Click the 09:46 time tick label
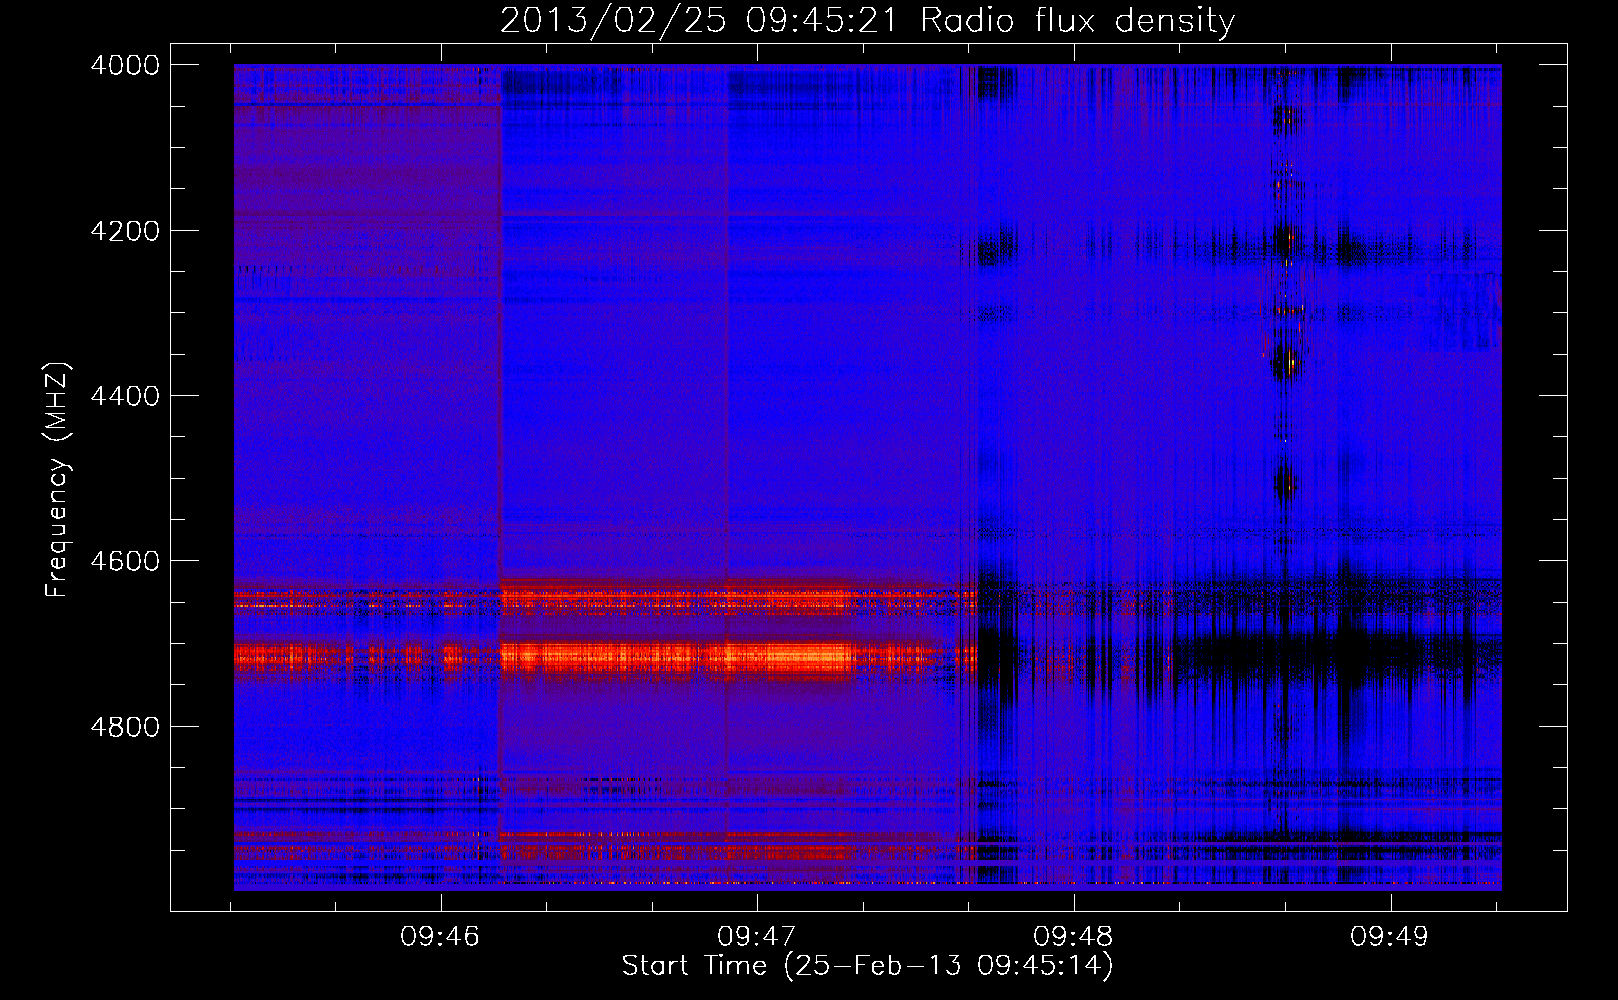The width and height of the screenshot is (1618, 1000). (x=440, y=937)
